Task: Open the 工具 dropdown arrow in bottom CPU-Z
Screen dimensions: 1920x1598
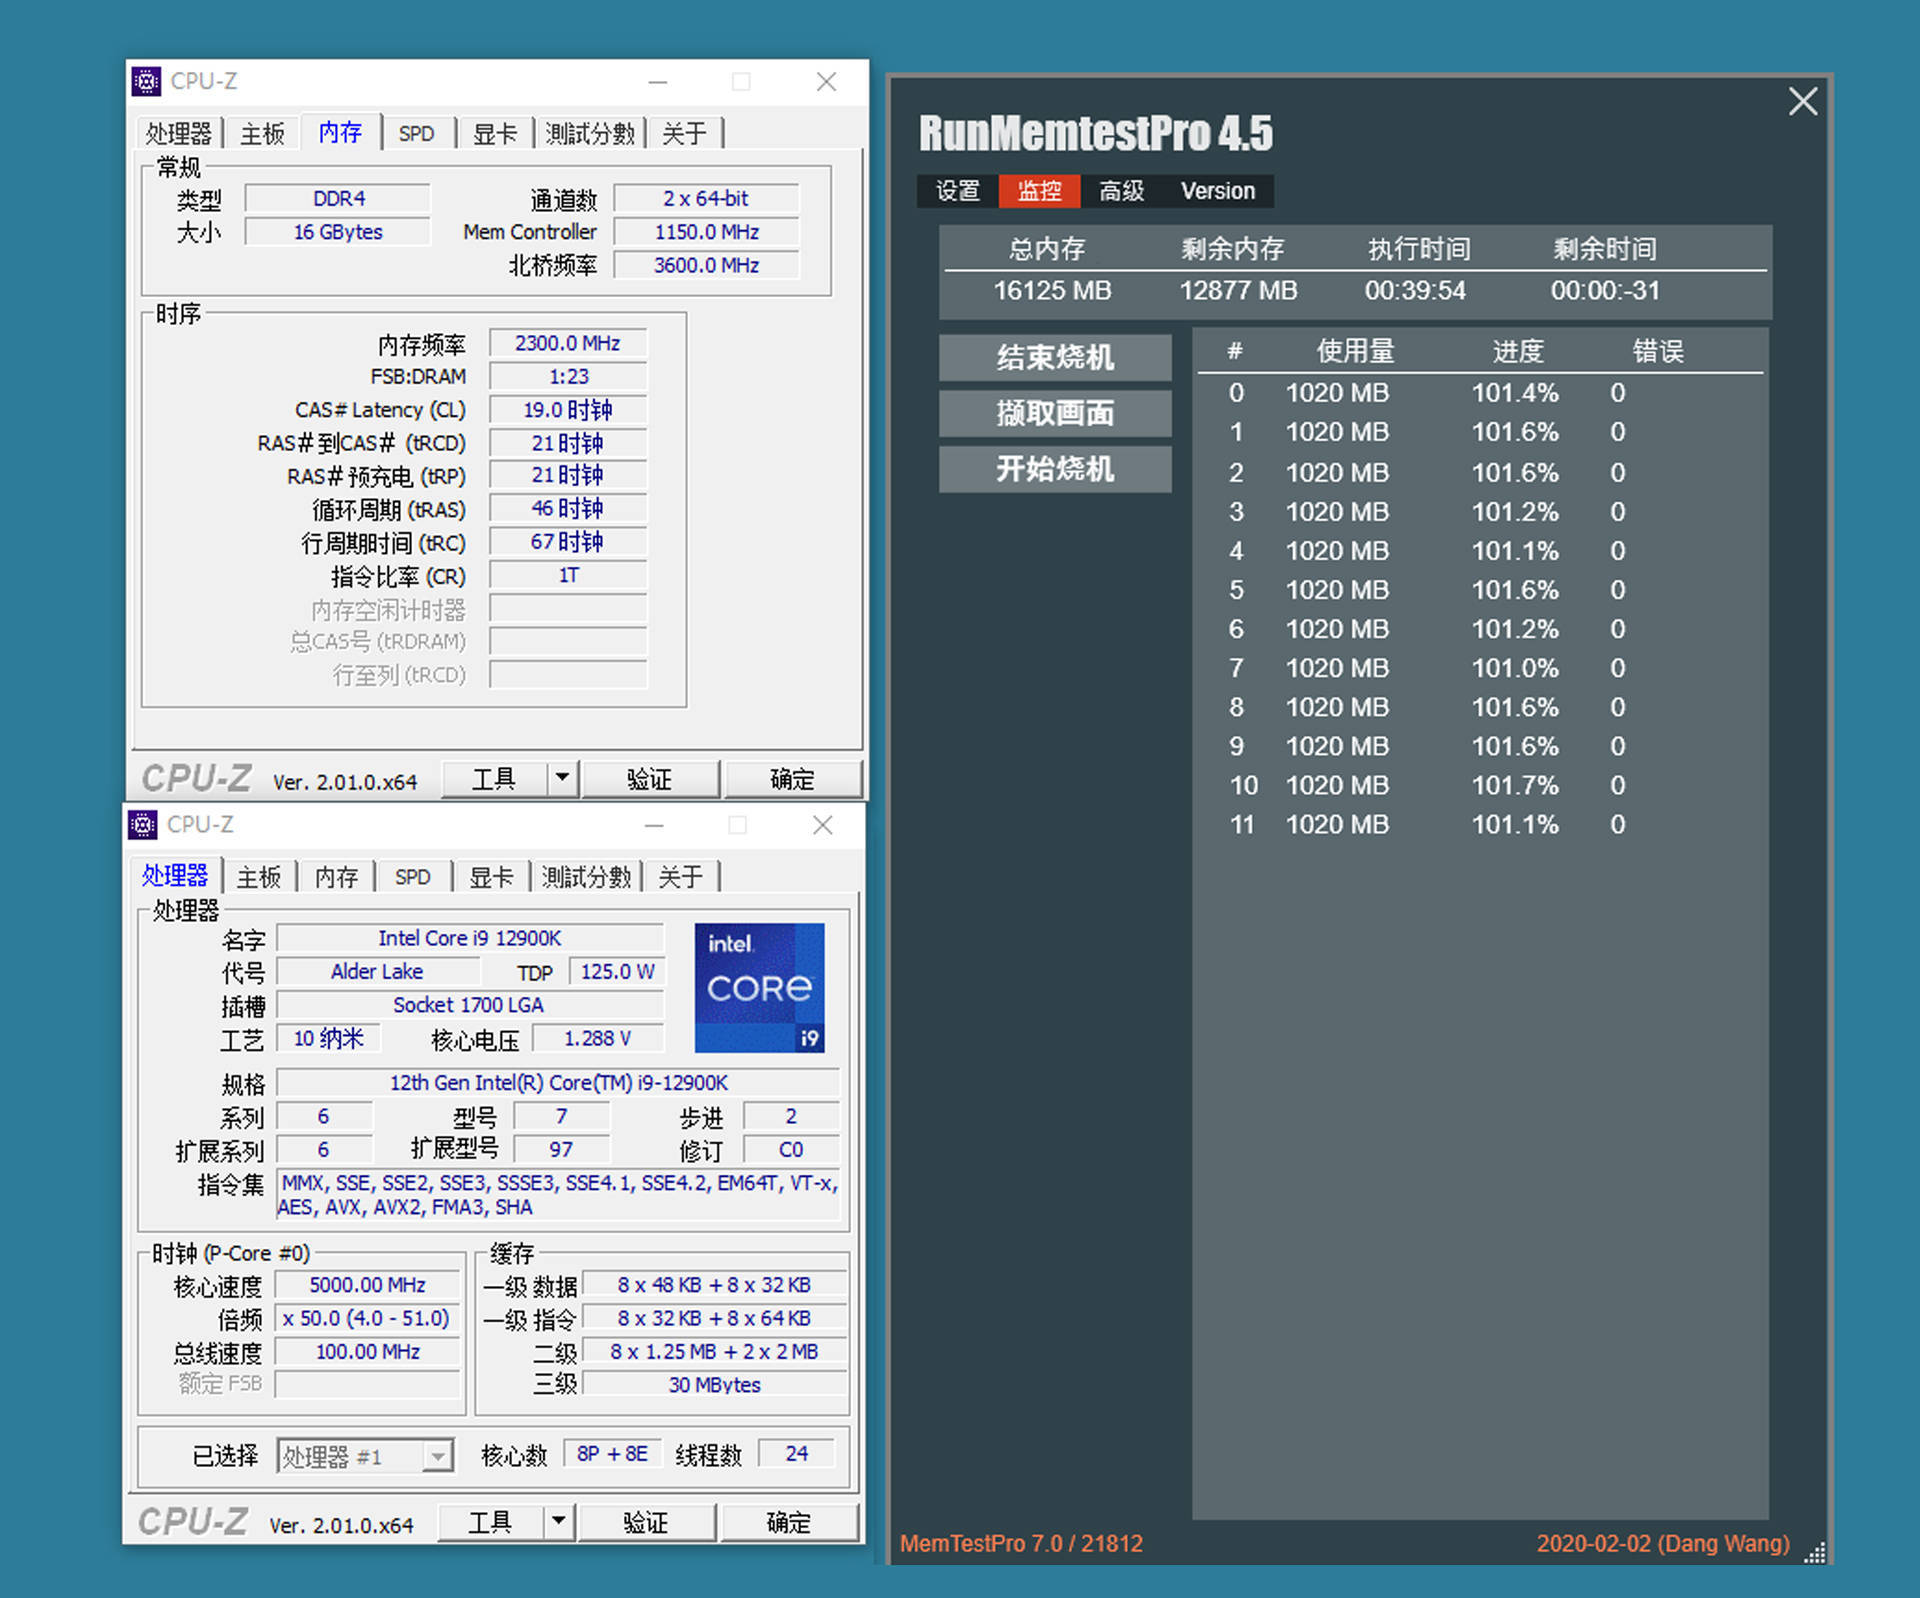Action: point(560,1522)
